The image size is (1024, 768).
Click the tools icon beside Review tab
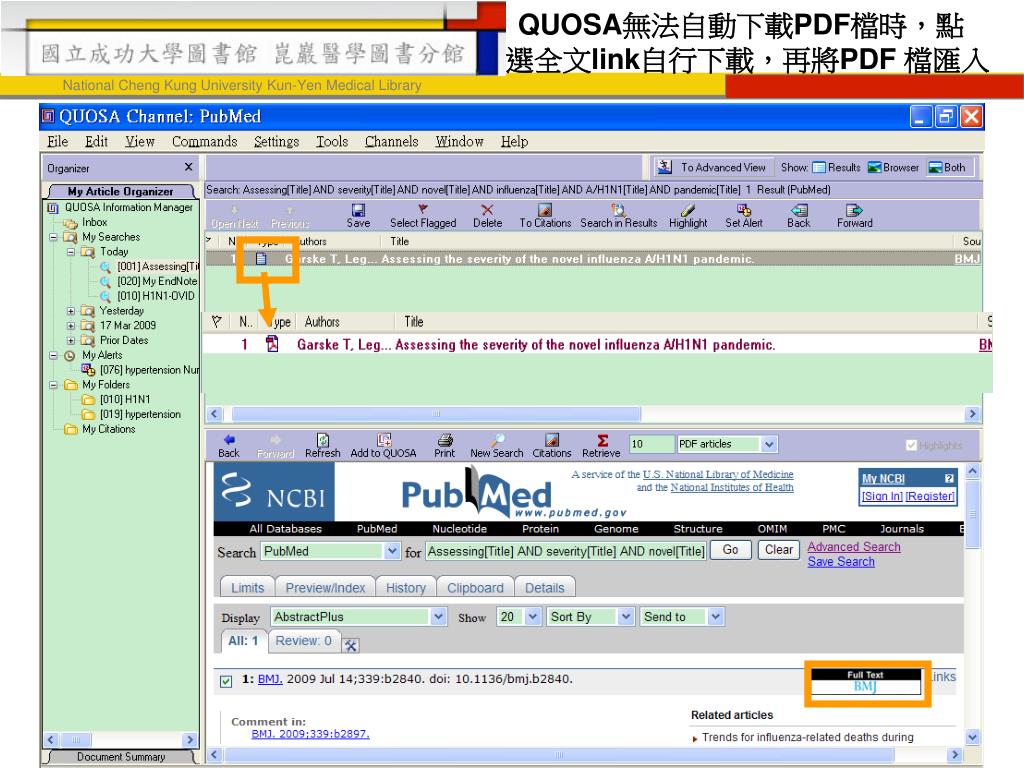click(351, 645)
